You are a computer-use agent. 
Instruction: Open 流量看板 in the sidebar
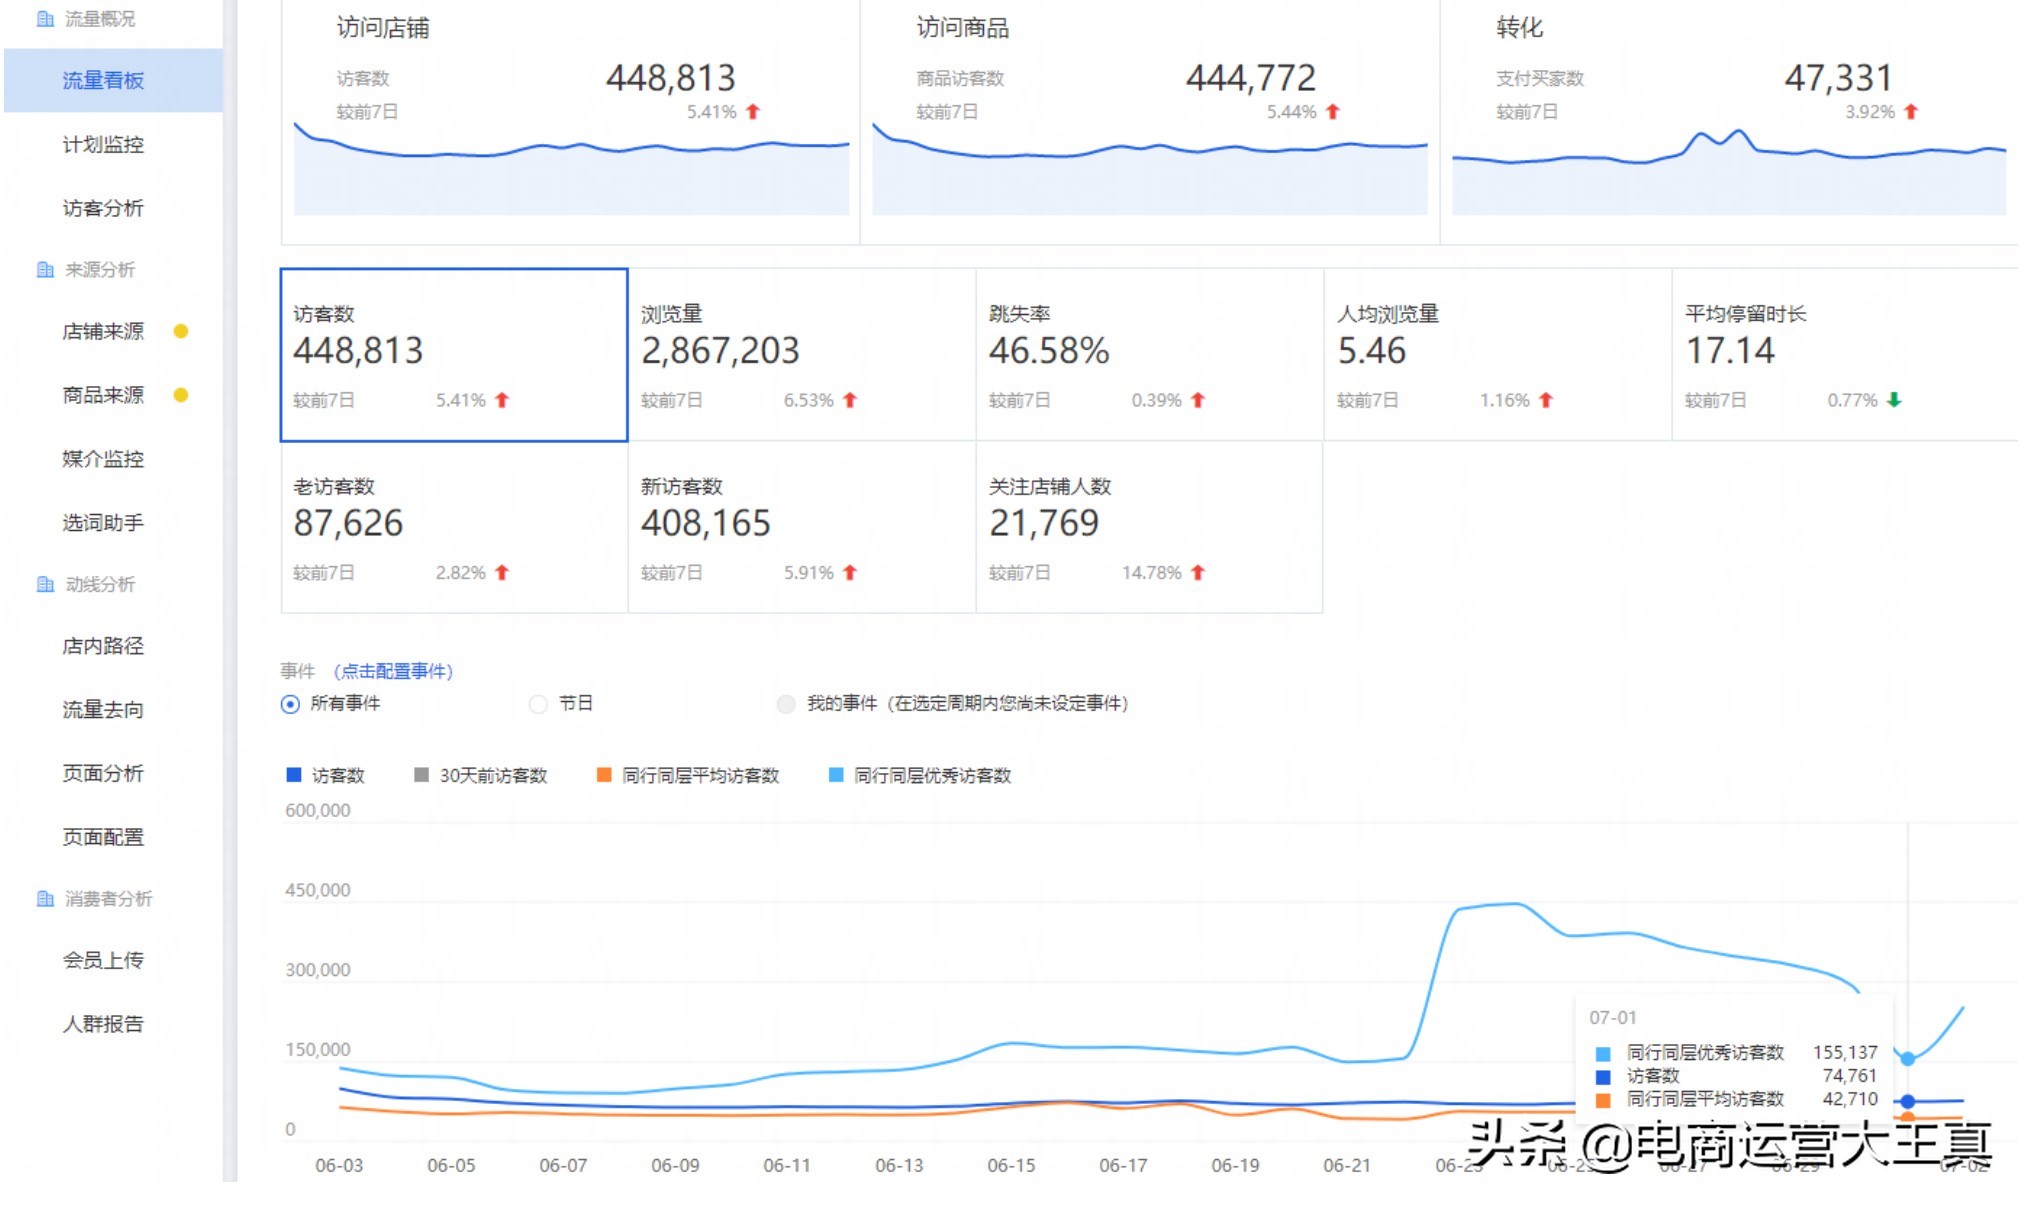(x=103, y=81)
